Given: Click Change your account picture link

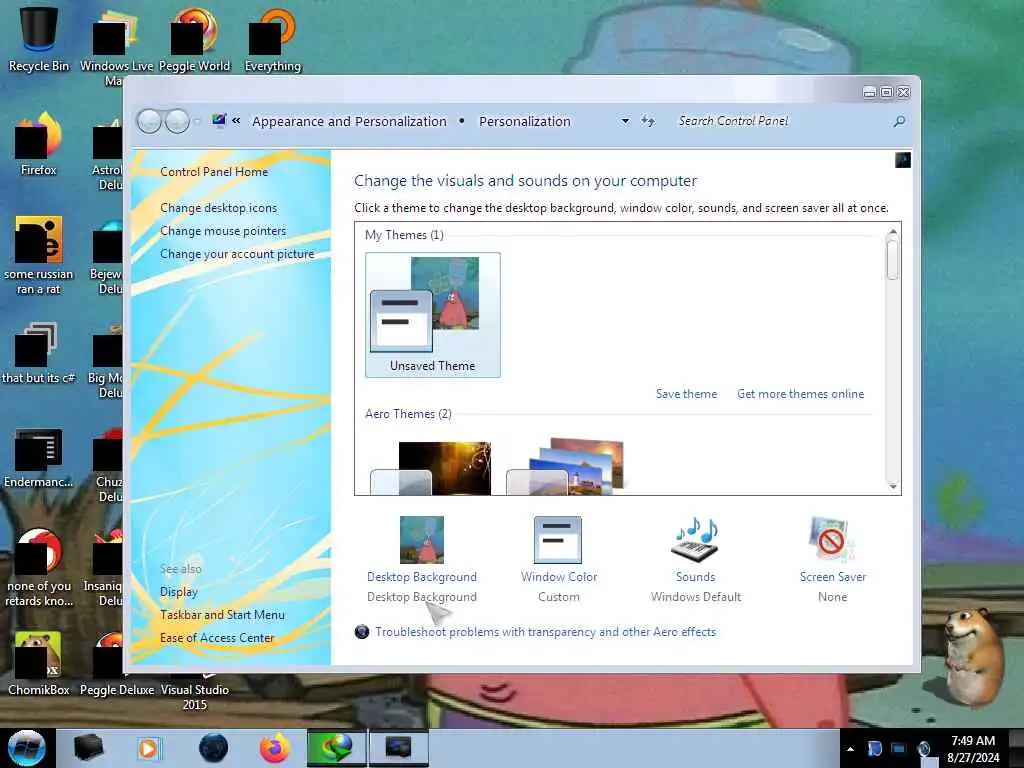Looking at the screenshot, I should pos(237,254).
